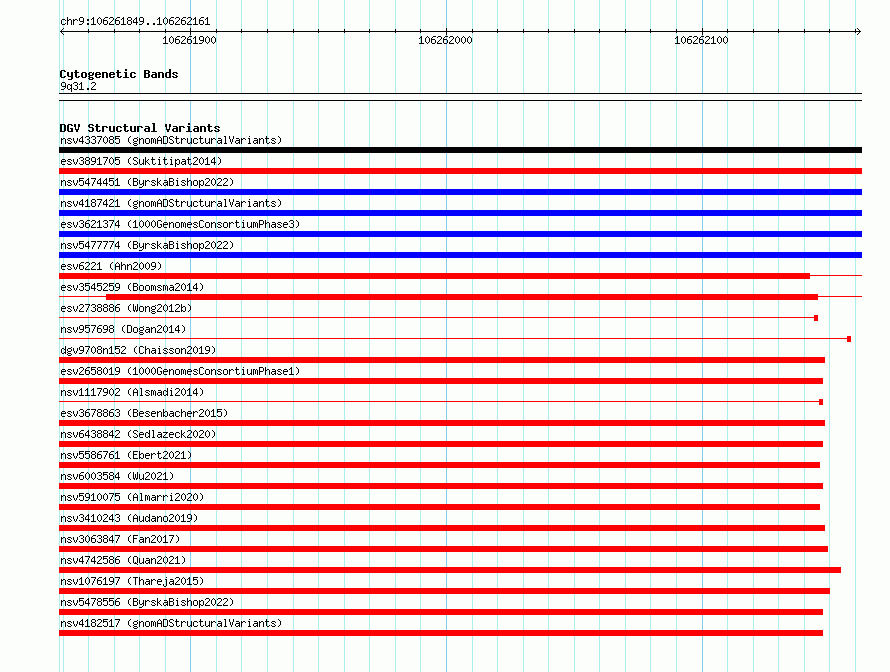The image size is (890, 672).
Task: Open variant esv2658019 1000GenomesConsortiumPhase1 label
Action: (x=180, y=371)
